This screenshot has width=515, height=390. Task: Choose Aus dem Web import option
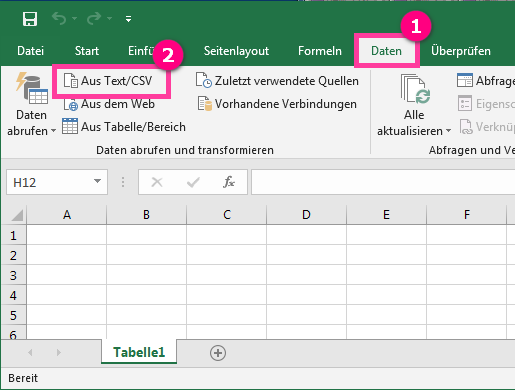[118, 104]
